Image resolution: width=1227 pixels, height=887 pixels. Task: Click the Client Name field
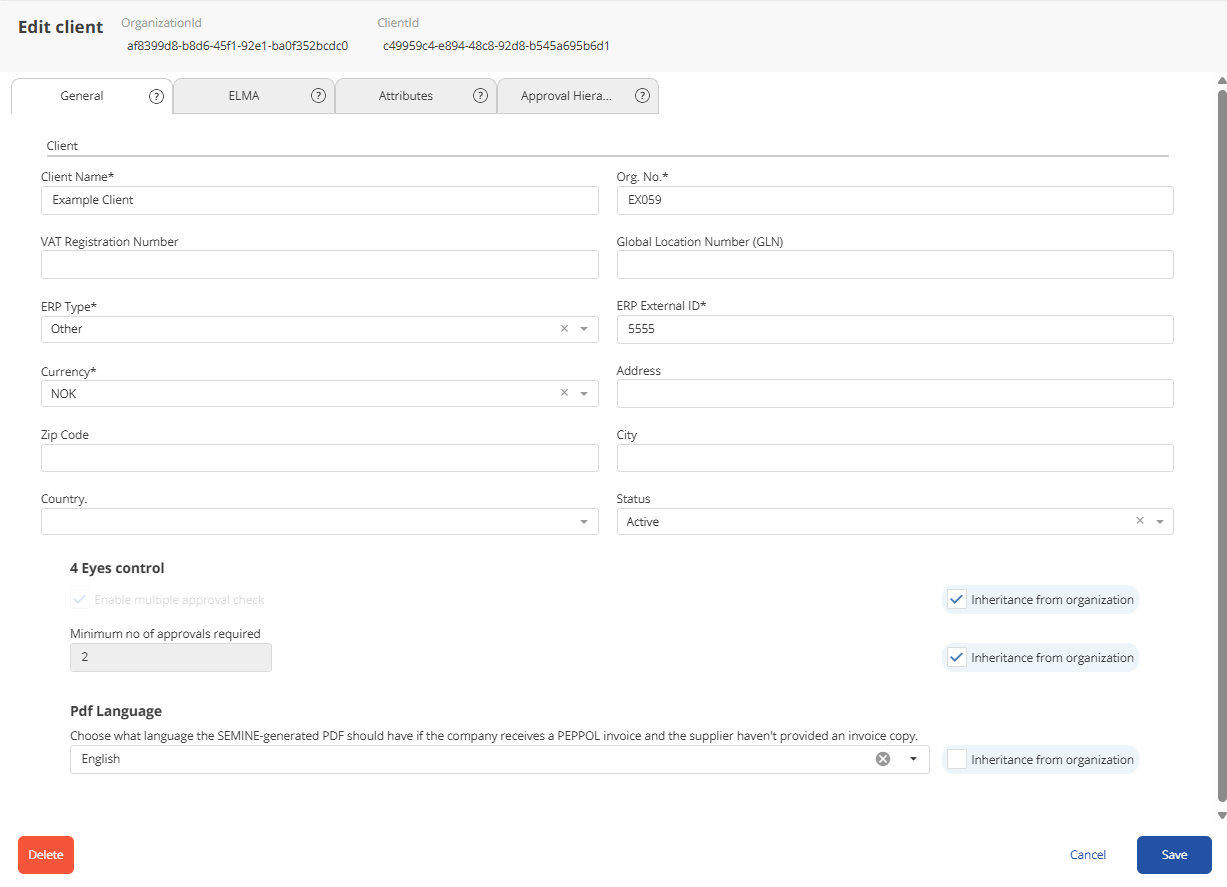click(320, 200)
